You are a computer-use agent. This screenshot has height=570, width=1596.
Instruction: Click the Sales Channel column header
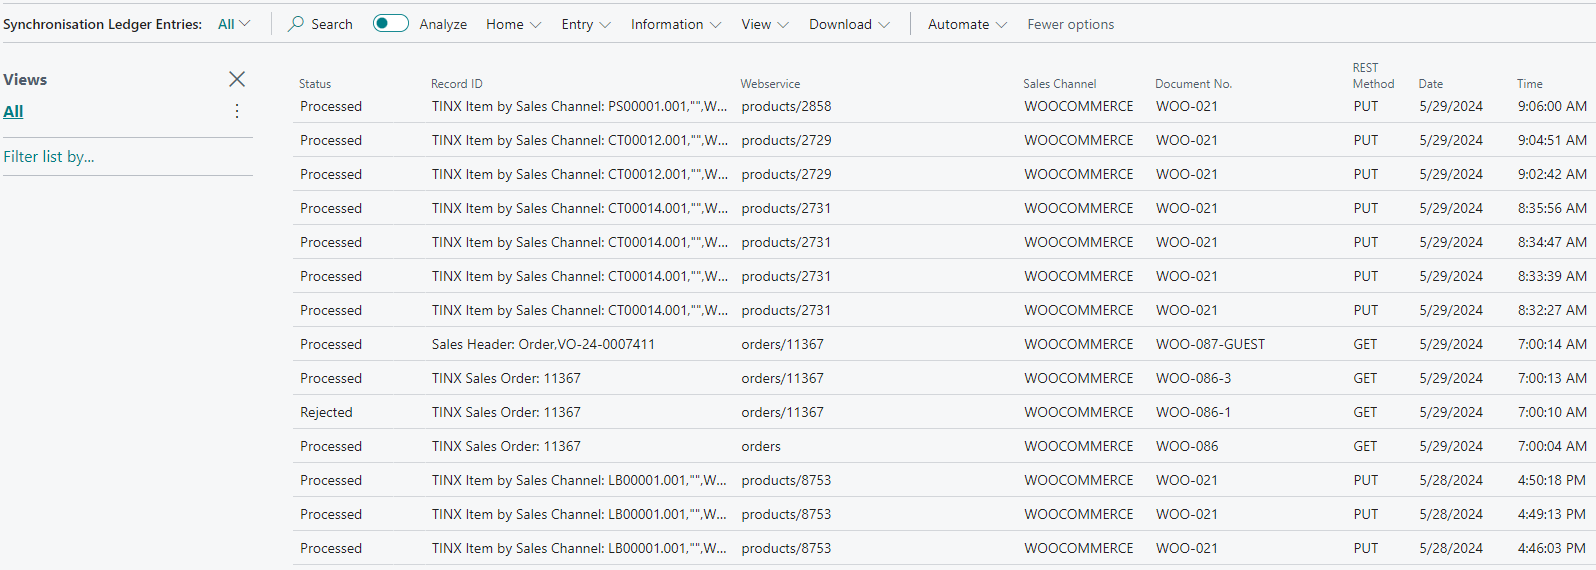click(1059, 84)
